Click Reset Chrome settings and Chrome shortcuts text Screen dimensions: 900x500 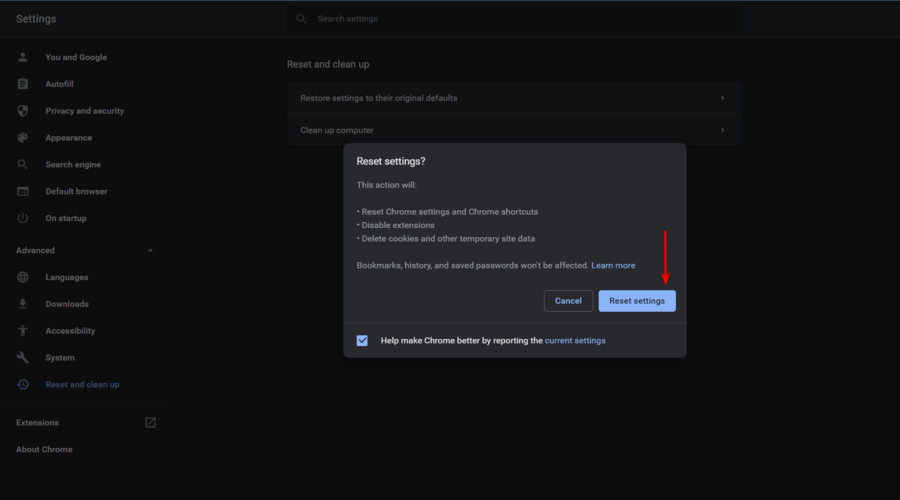[449, 212]
